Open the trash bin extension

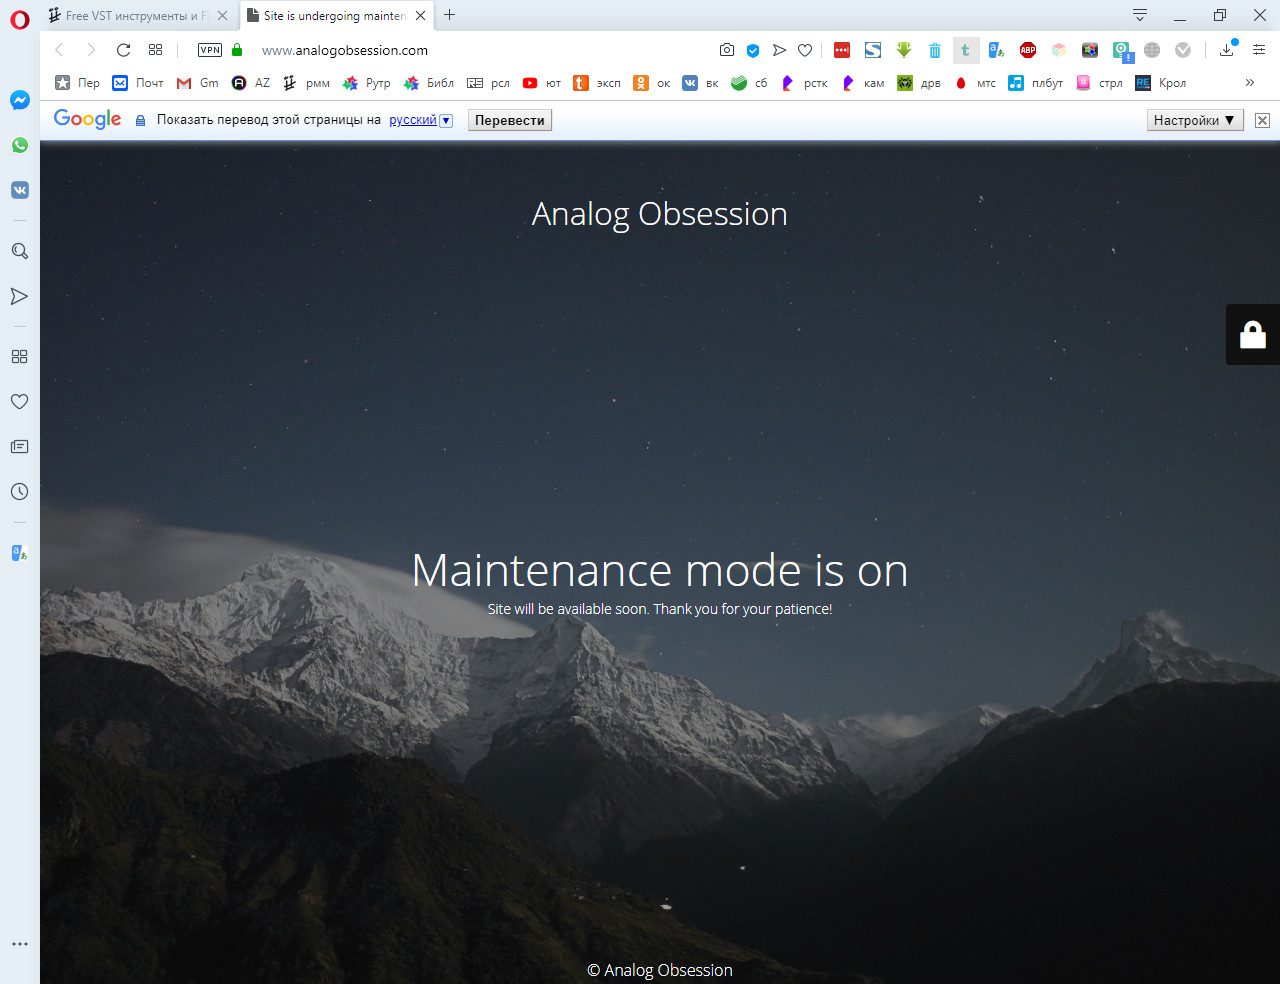pyautogui.click(x=935, y=50)
